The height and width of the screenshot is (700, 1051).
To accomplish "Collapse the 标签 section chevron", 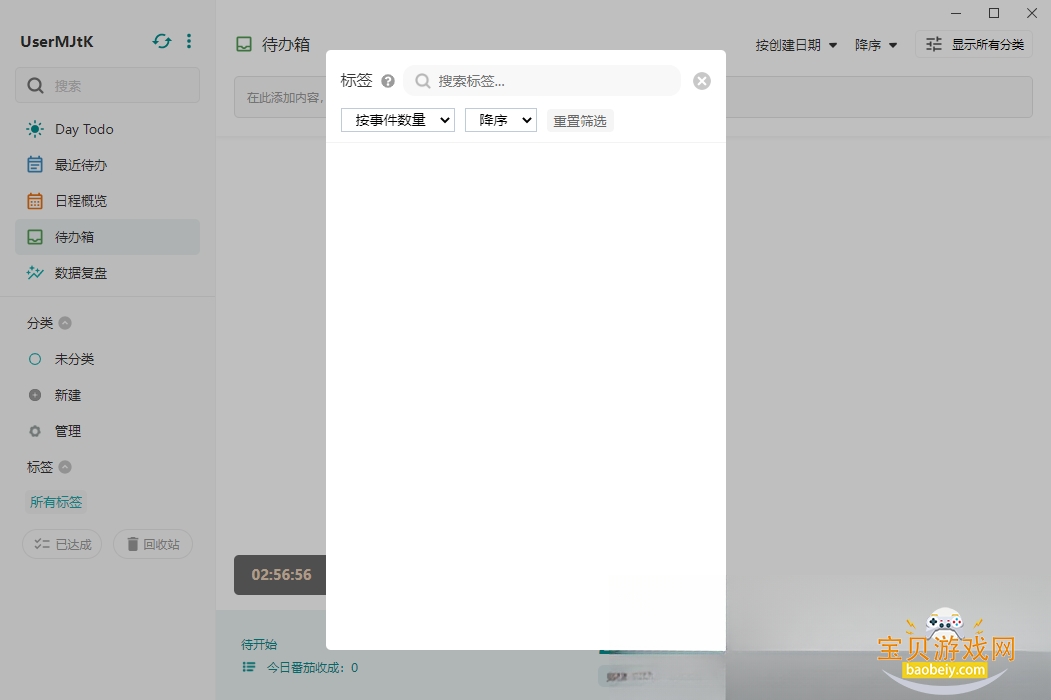I will (65, 467).
